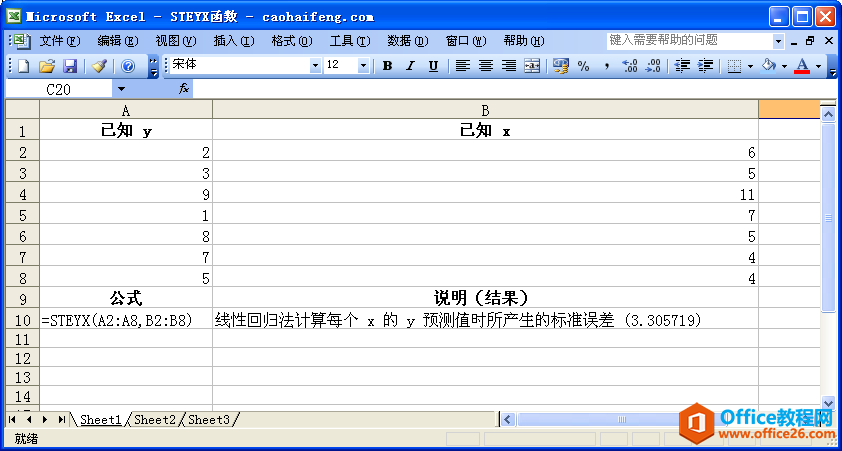Increase cell indent

(x=705, y=66)
